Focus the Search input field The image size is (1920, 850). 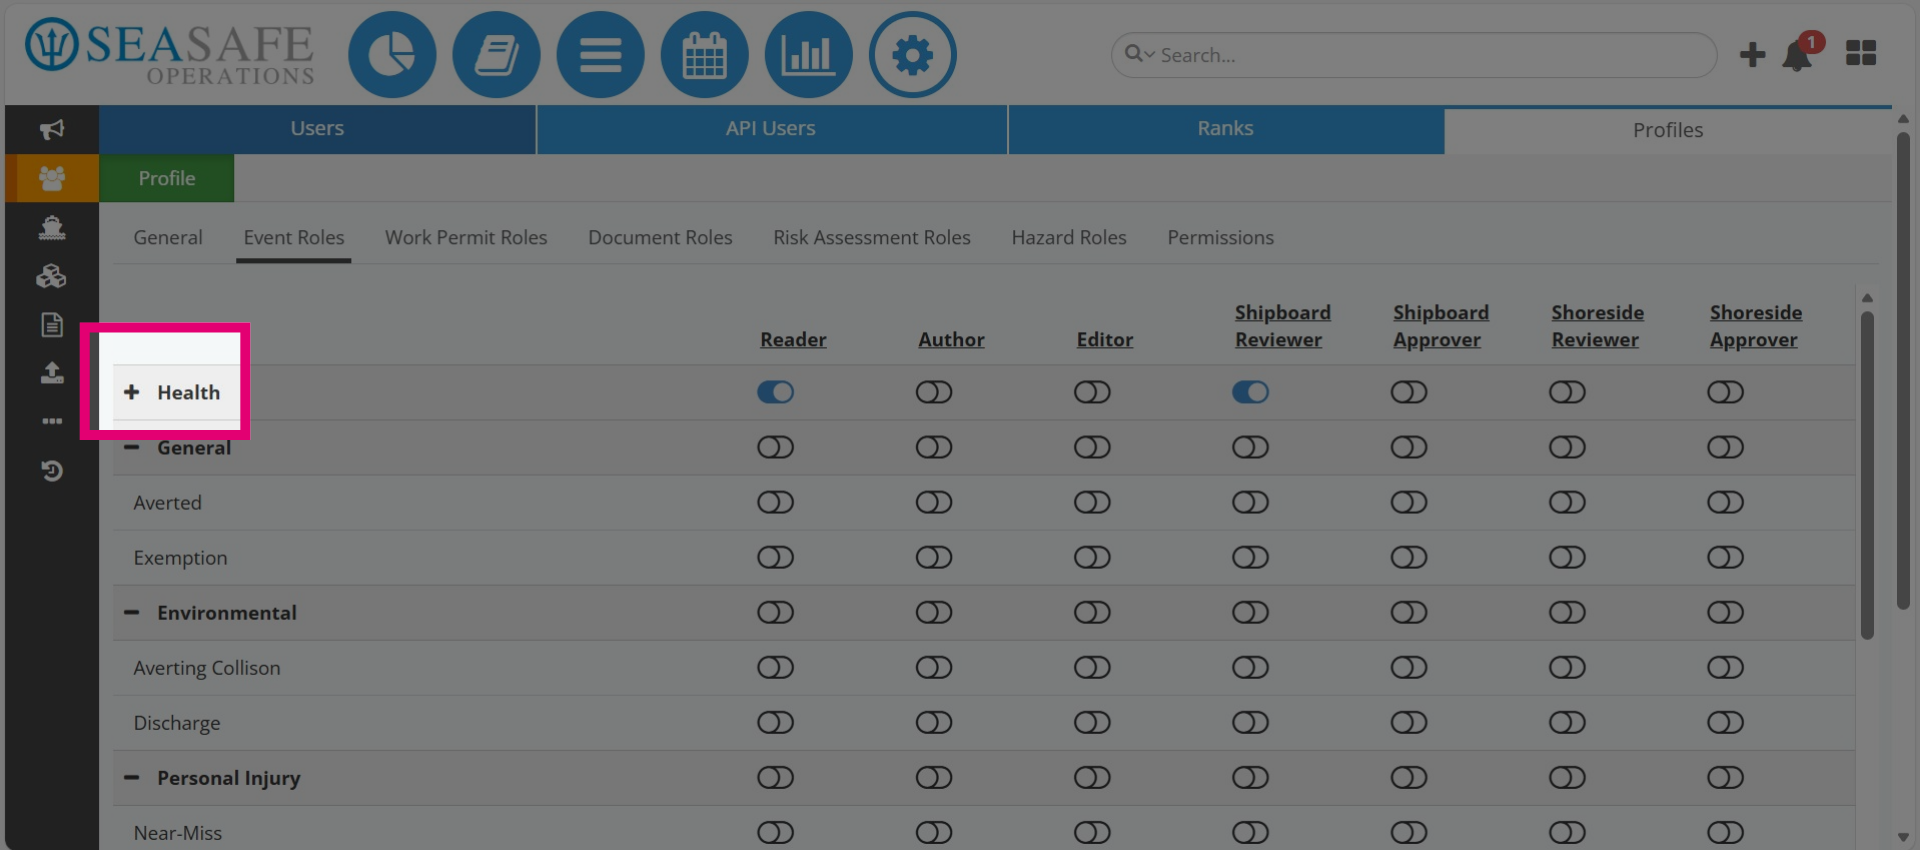(1414, 55)
